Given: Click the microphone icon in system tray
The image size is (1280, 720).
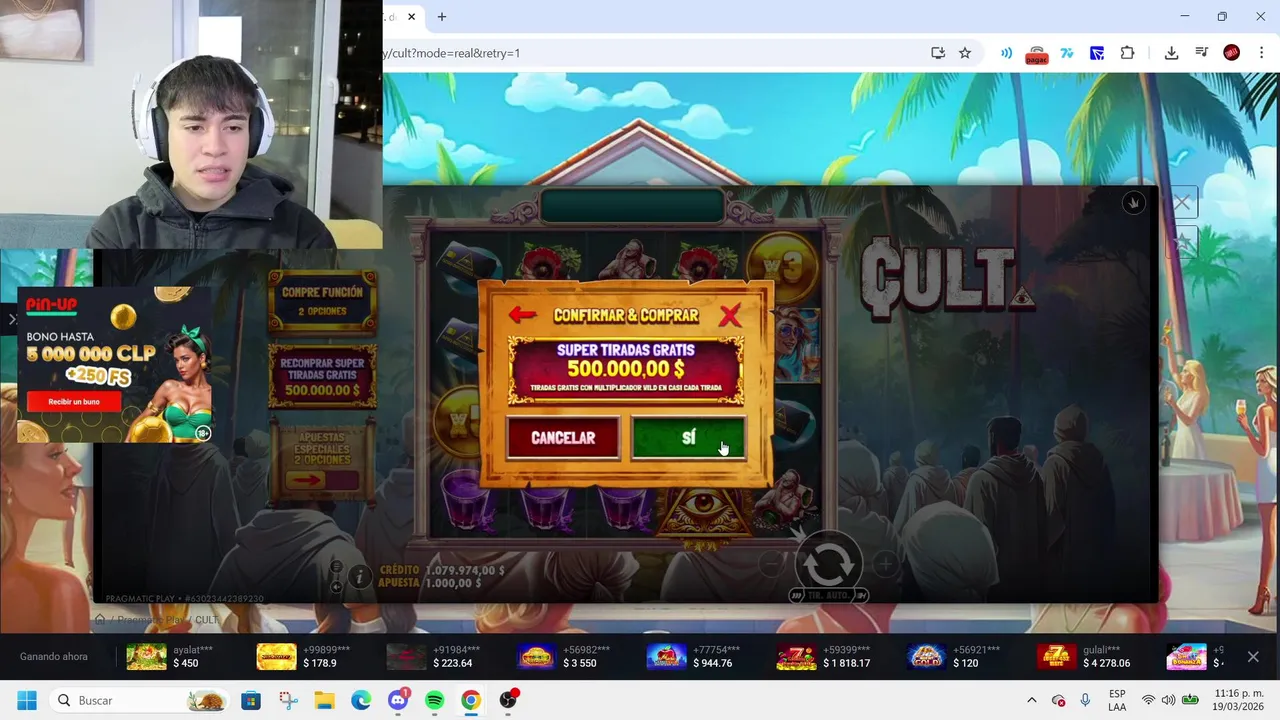Looking at the screenshot, I should pos(1085,701).
